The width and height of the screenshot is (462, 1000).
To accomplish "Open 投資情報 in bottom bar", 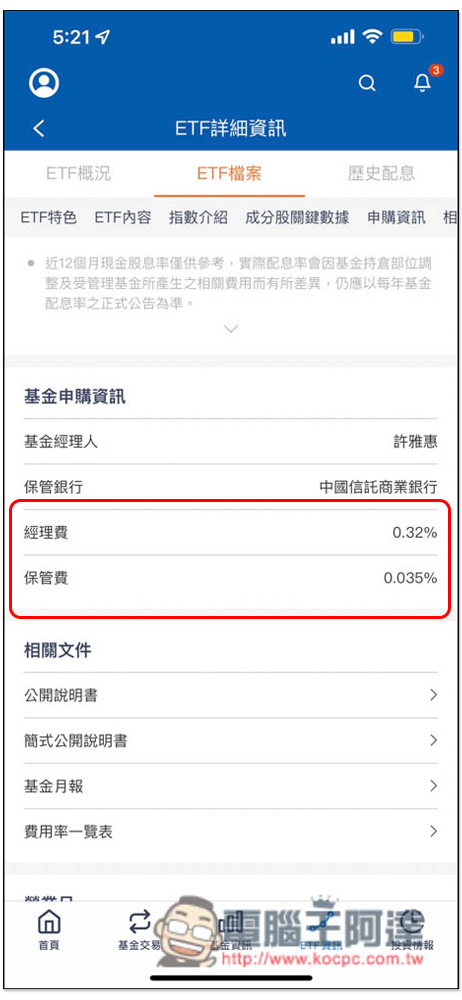I will coord(412,930).
